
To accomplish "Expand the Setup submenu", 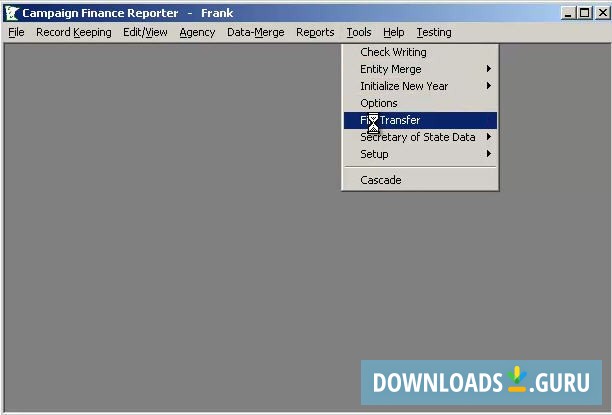I will pos(420,154).
